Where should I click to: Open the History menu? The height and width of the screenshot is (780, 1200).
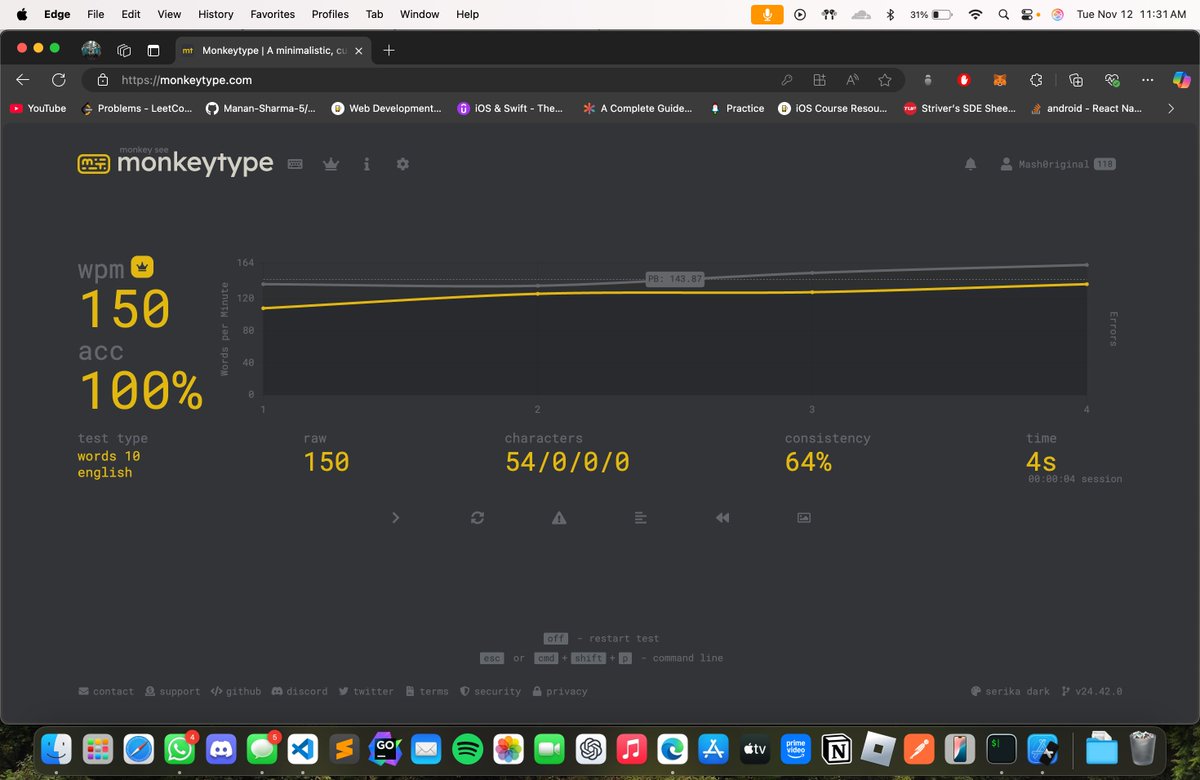(x=215, y=14)
